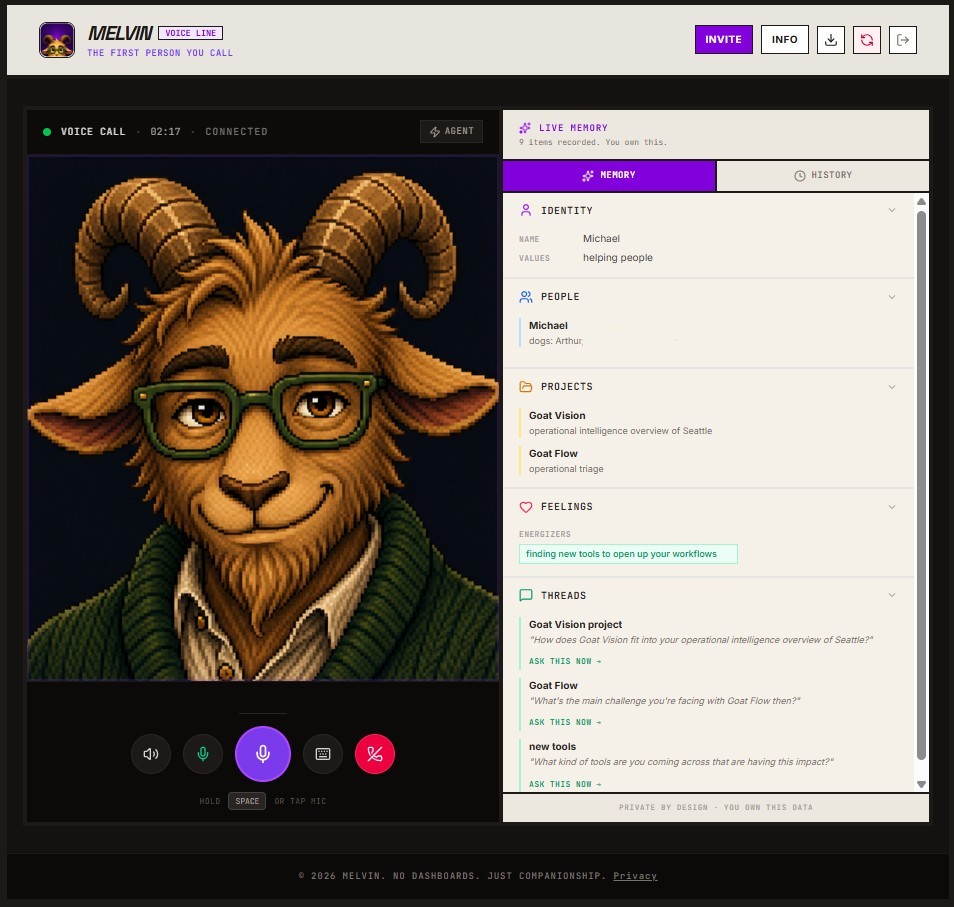The height and width of the screenshot is (907, 954).
Task: Click the red refresh icon button
Action: click(x=867, y=40)
